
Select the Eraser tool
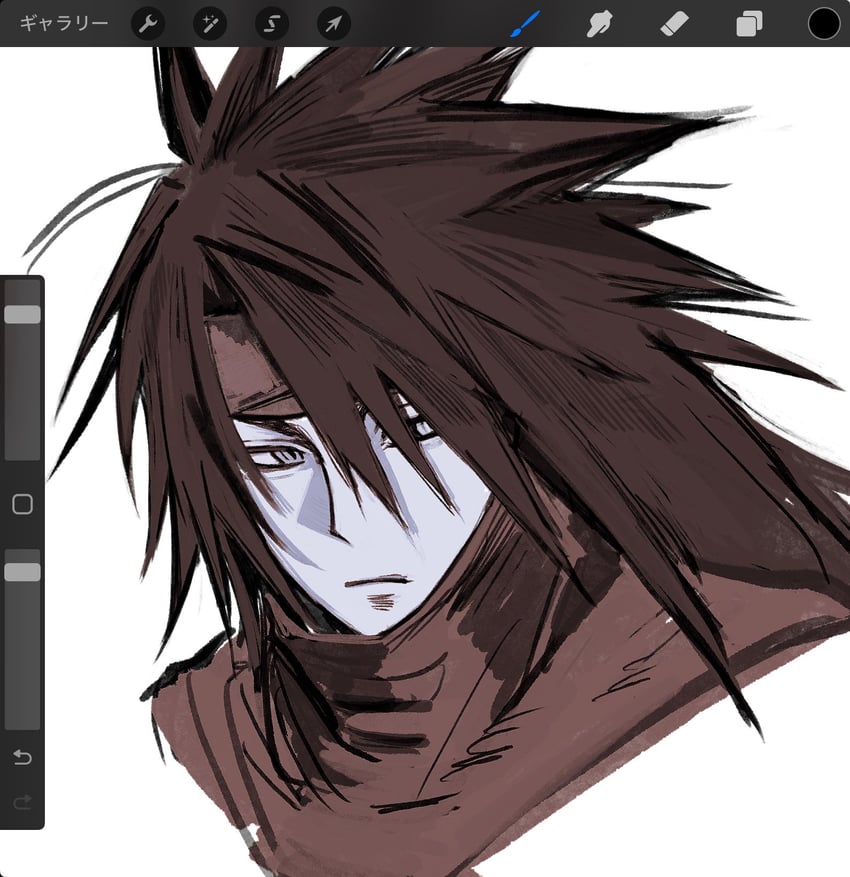click(x=674, y=25)
